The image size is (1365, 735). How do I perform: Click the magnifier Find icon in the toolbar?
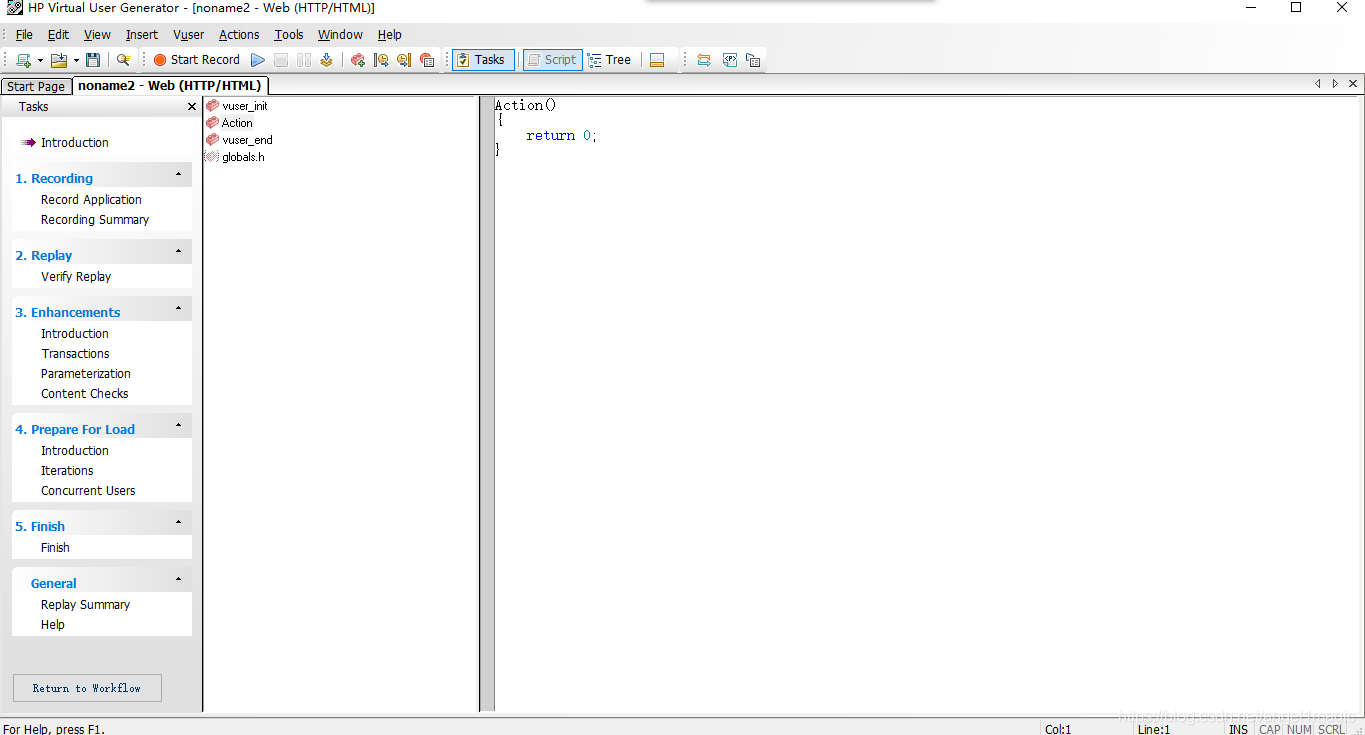pos(124,60)
